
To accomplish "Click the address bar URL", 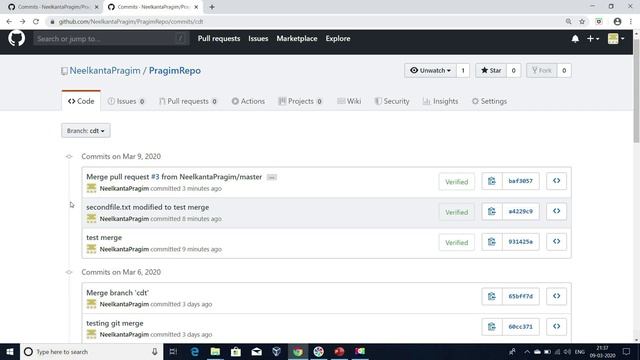I will click(131, 22).
